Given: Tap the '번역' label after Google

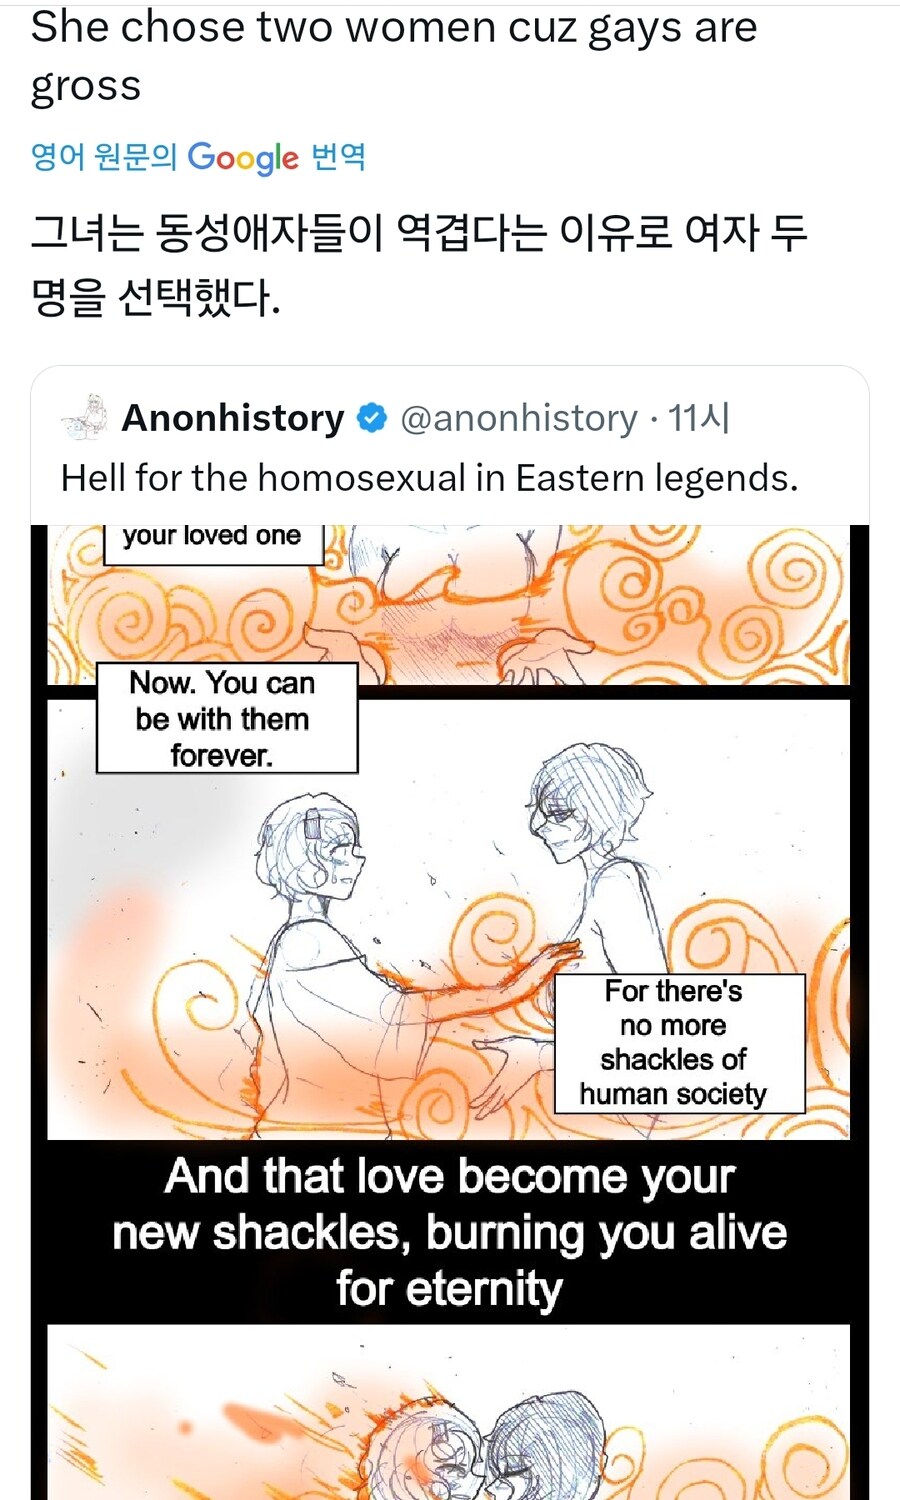Looking at the screenshot, I should 338,157.
